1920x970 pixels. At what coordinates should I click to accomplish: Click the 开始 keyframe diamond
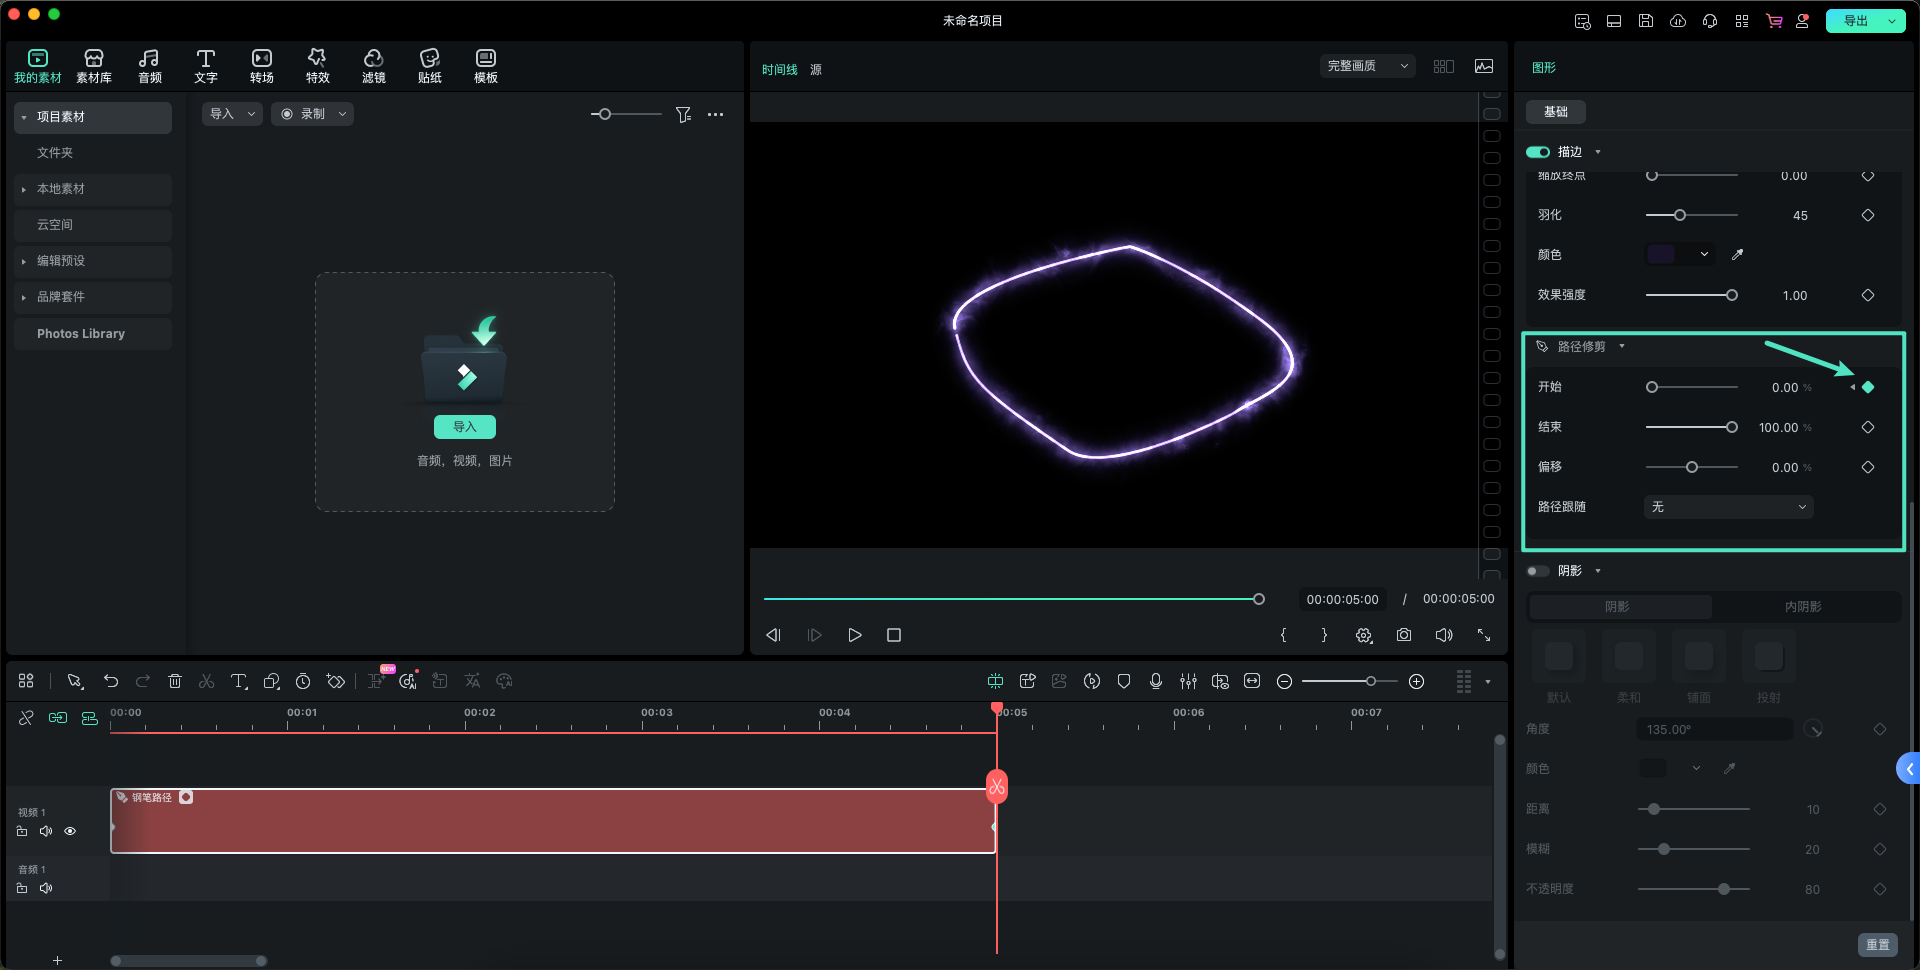[1867, 387]
